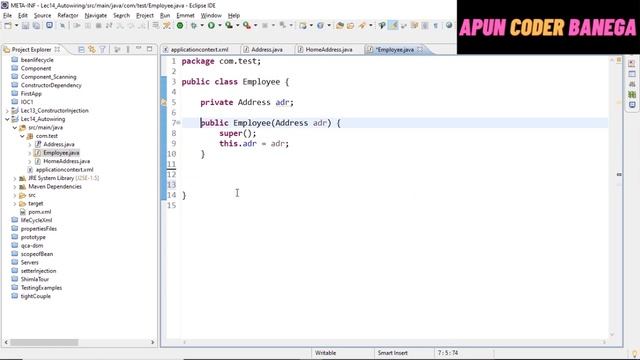Click the New file toolbar icon

click(8, 25)
